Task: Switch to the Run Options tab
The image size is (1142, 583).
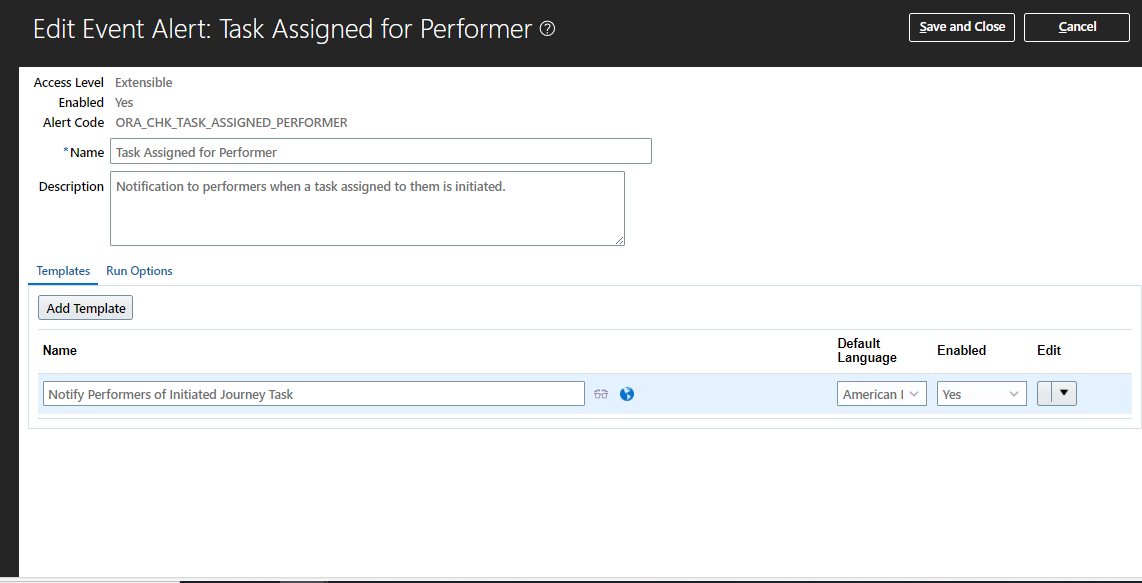Action: click(x=139, y=270)
